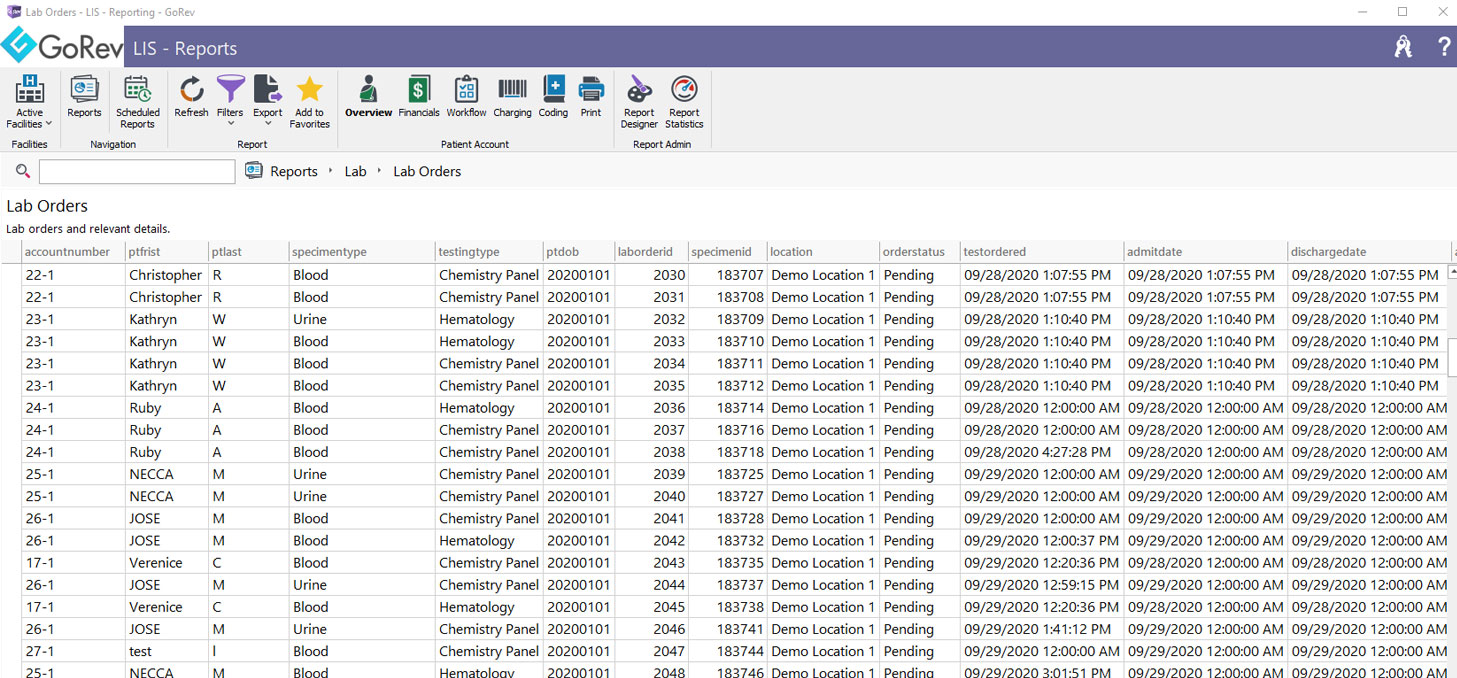Open the Reports navigation icon
This screenshot has width=1457, height=678.
pos(84,97)
